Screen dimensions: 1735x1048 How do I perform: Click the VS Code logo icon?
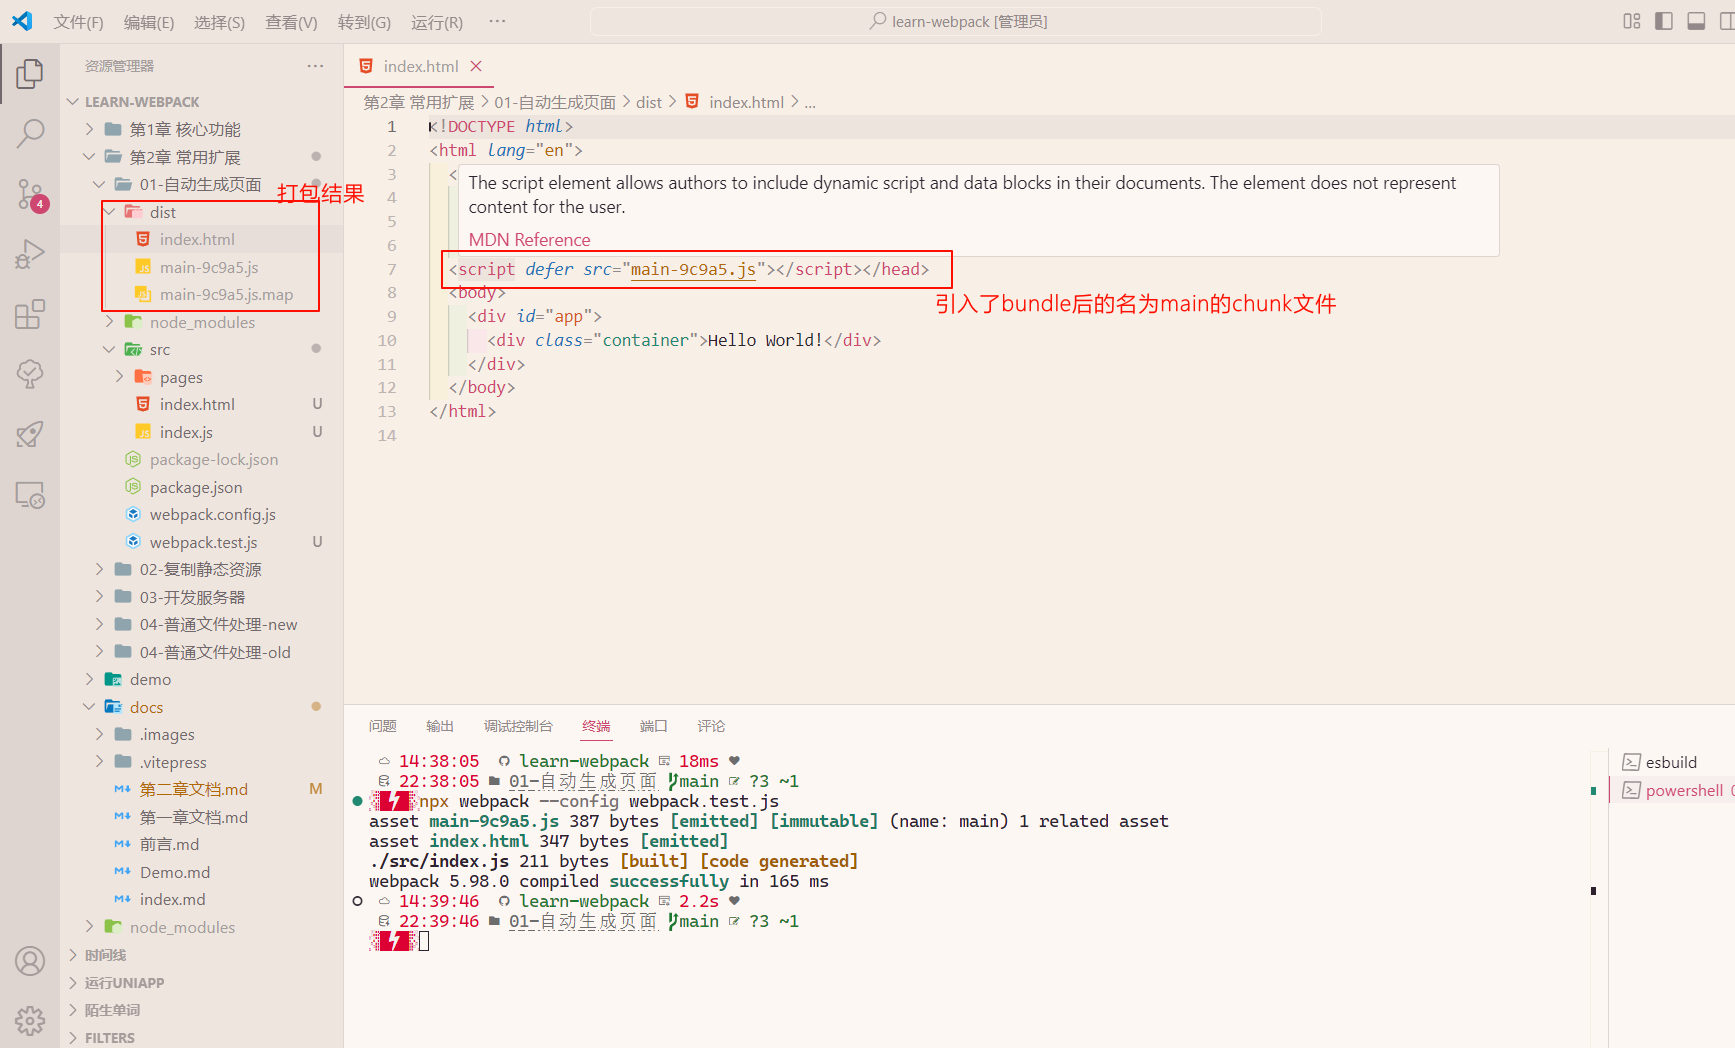(x=22, y=21)
